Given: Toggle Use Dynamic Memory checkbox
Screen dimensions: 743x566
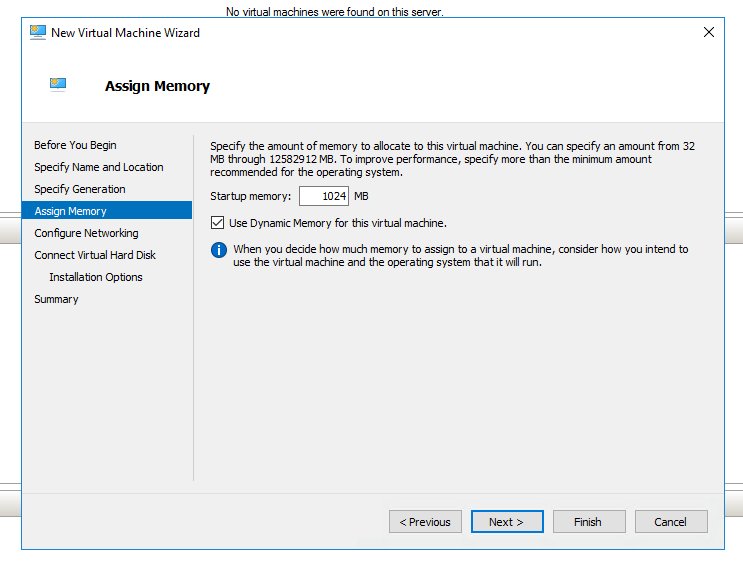Looking at the screenshot, I should (x=218, y=223).
